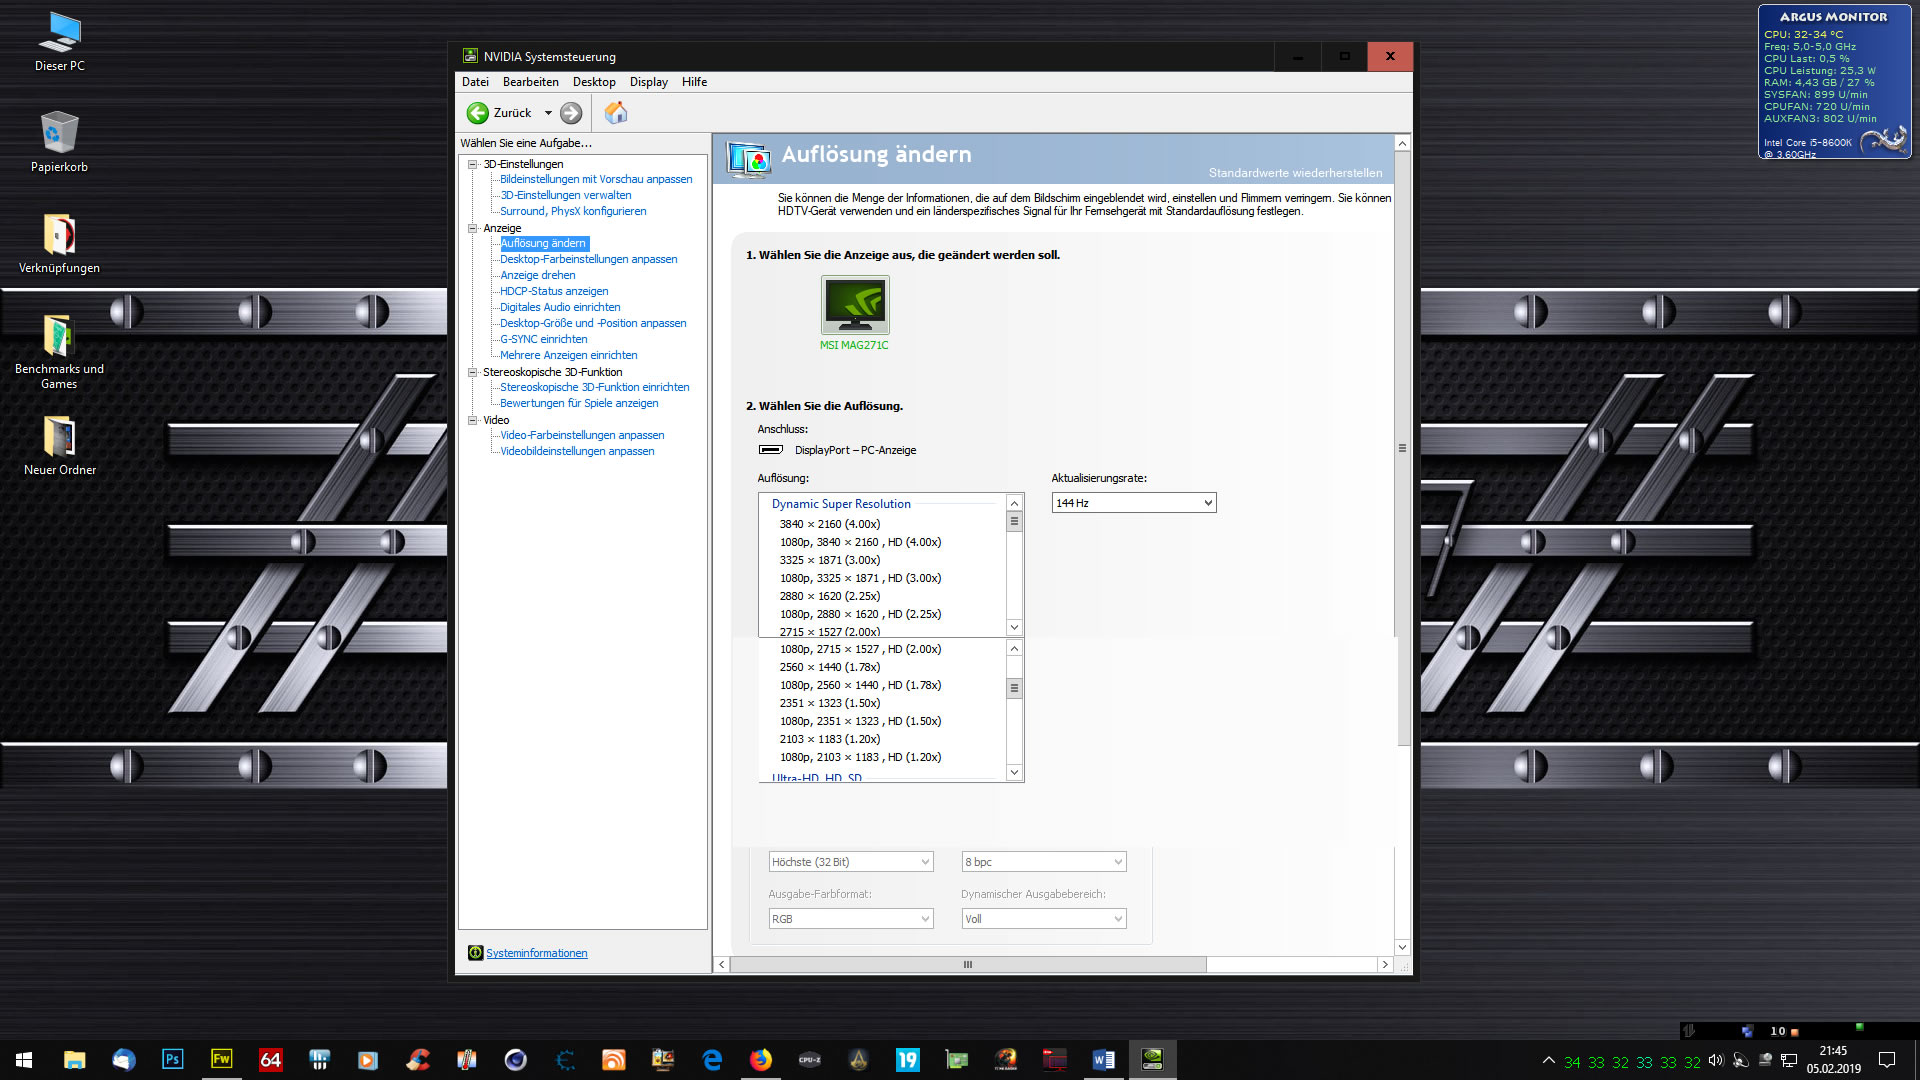Open Word from the taskbar
The width and height of the screenshot is (1920, 1080).
pos(1103,1059)
